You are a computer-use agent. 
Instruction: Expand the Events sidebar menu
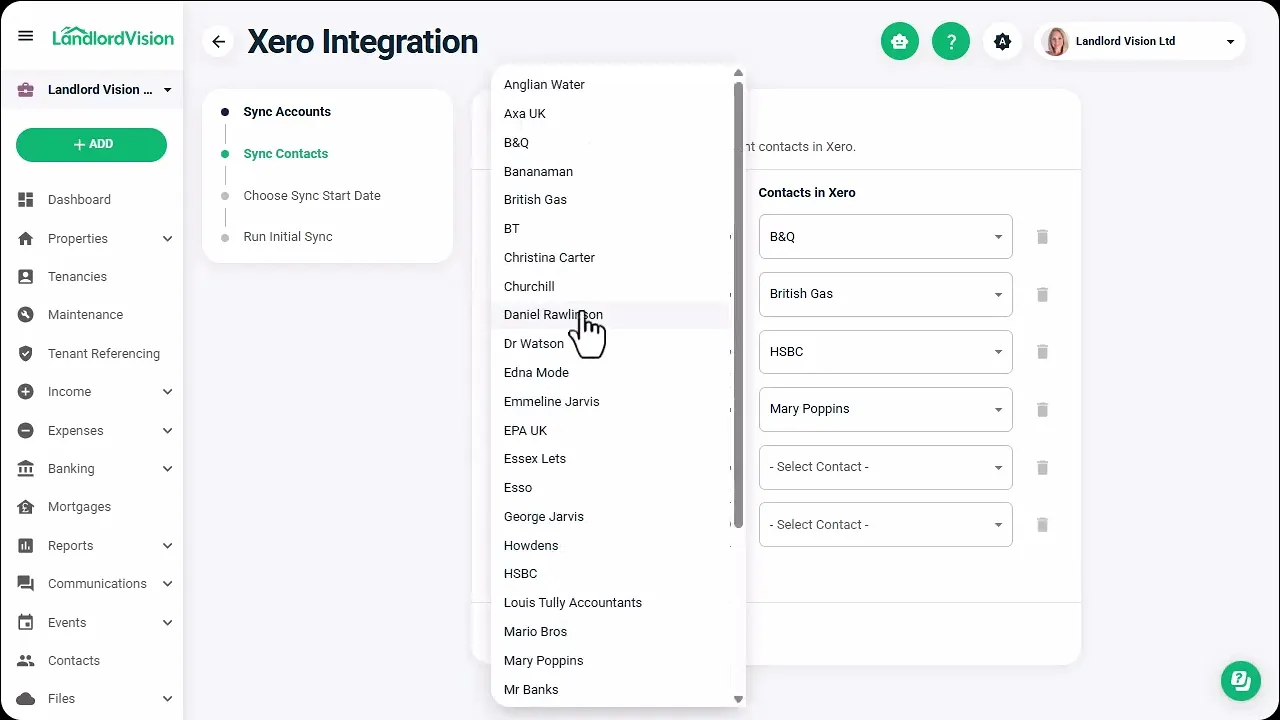coord(167,623)
